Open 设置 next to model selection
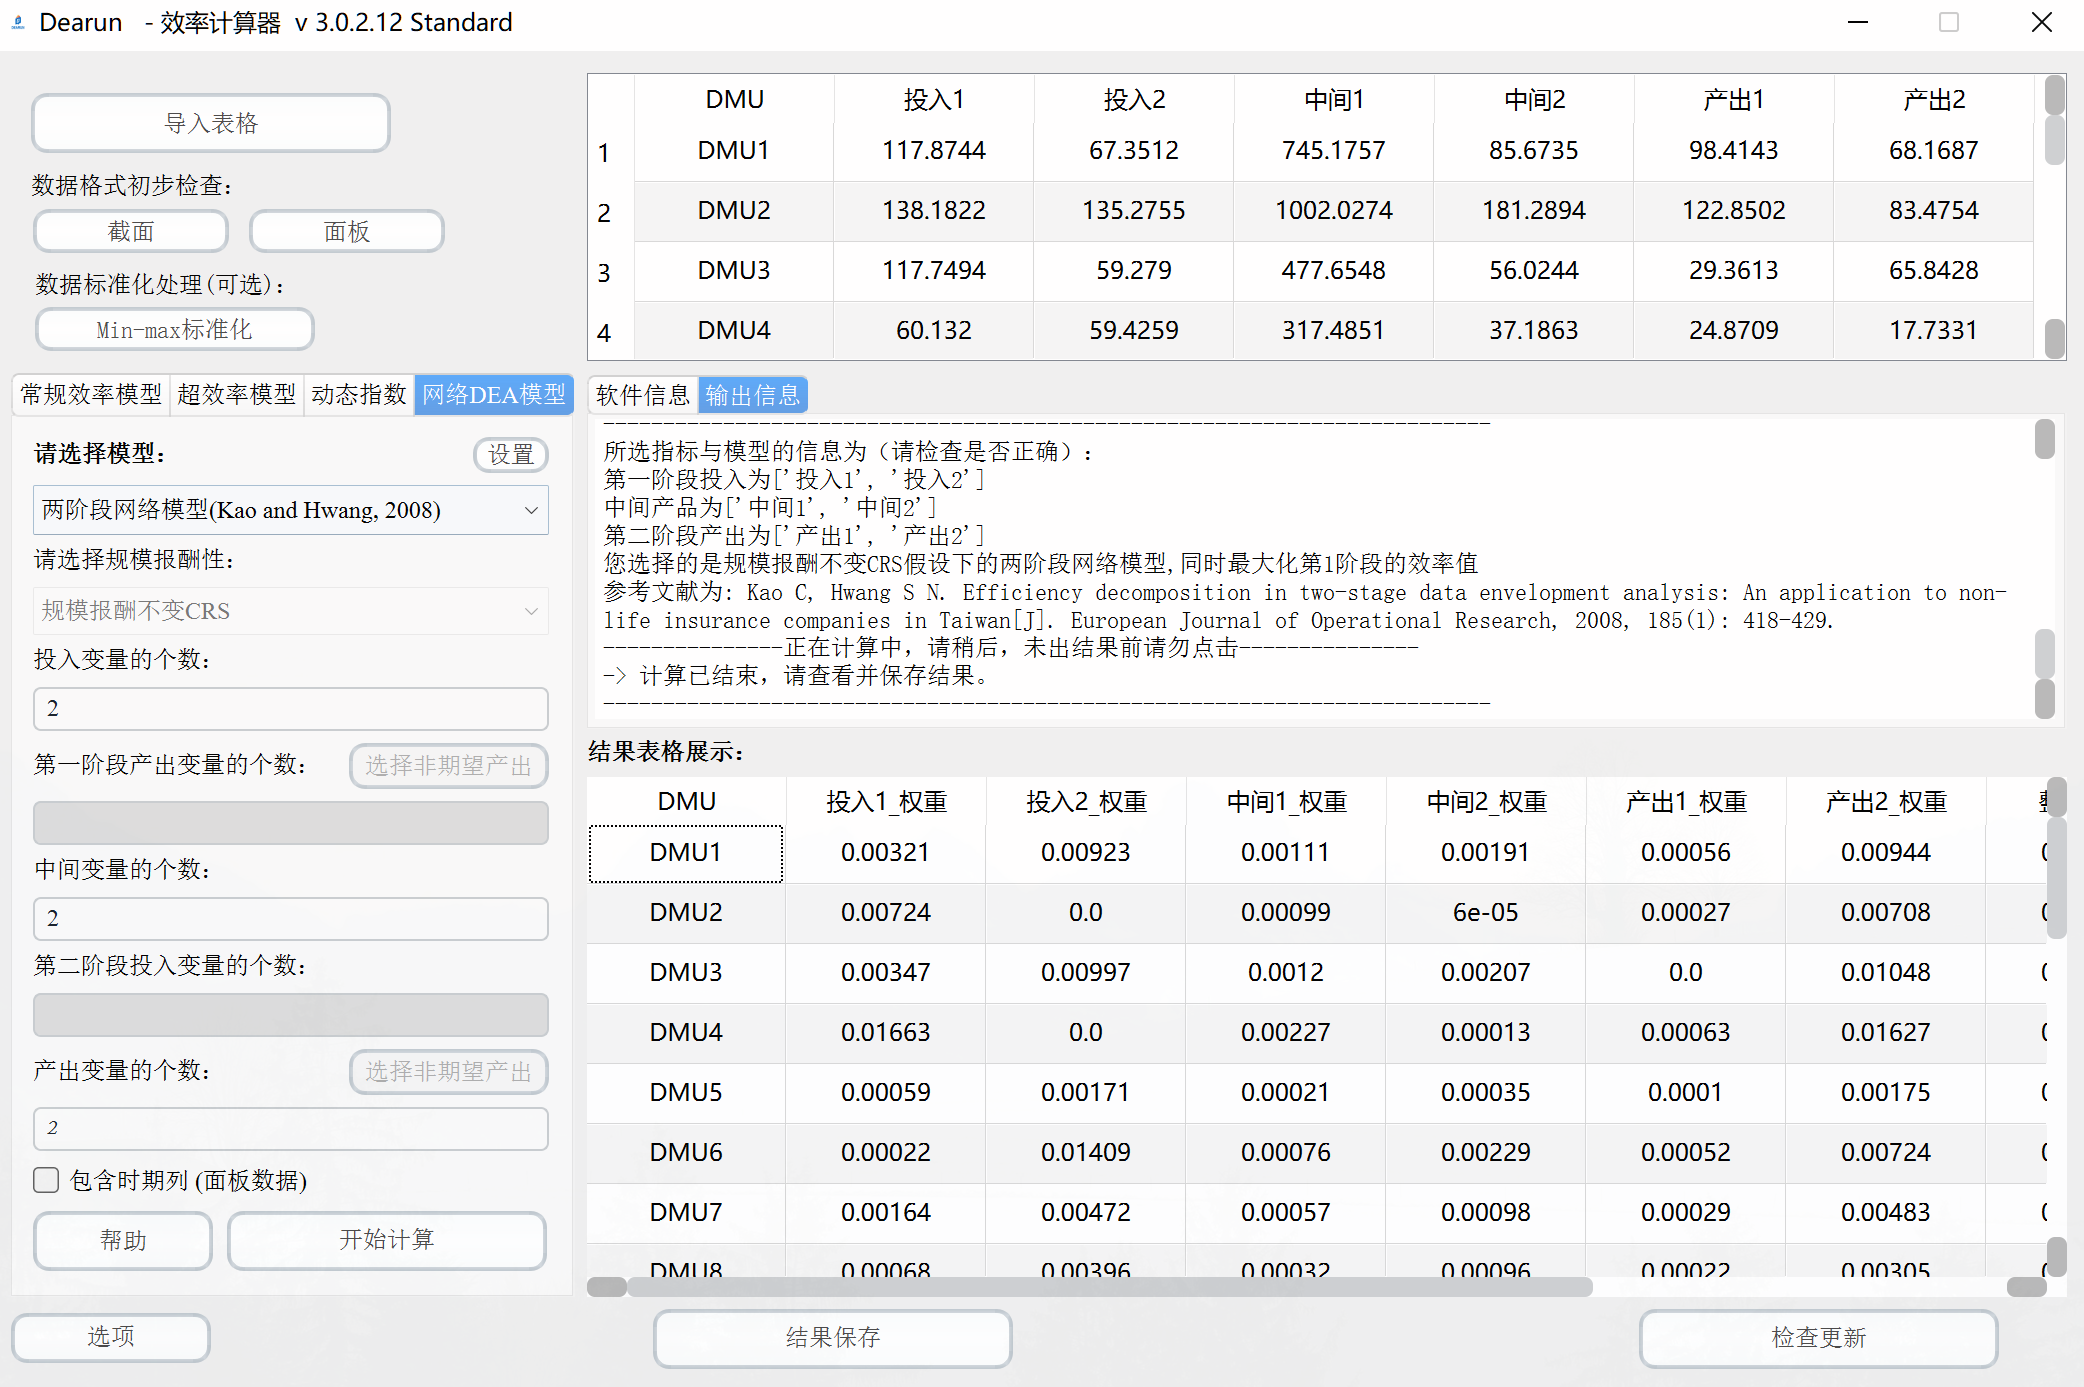Viewport: 2084px width, 1387px height. tap(510, 454)
